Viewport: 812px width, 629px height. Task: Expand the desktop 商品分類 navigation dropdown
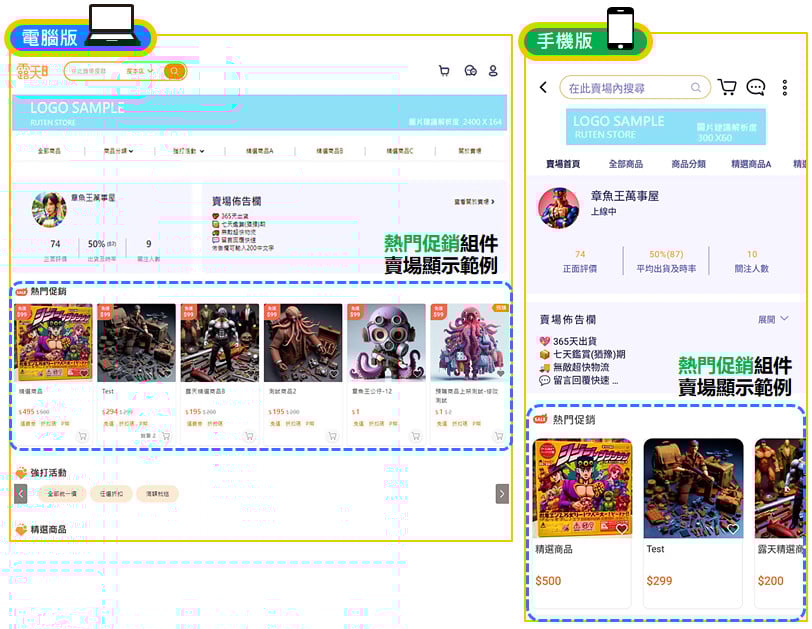pyautogui.click(x=118, y=151)
